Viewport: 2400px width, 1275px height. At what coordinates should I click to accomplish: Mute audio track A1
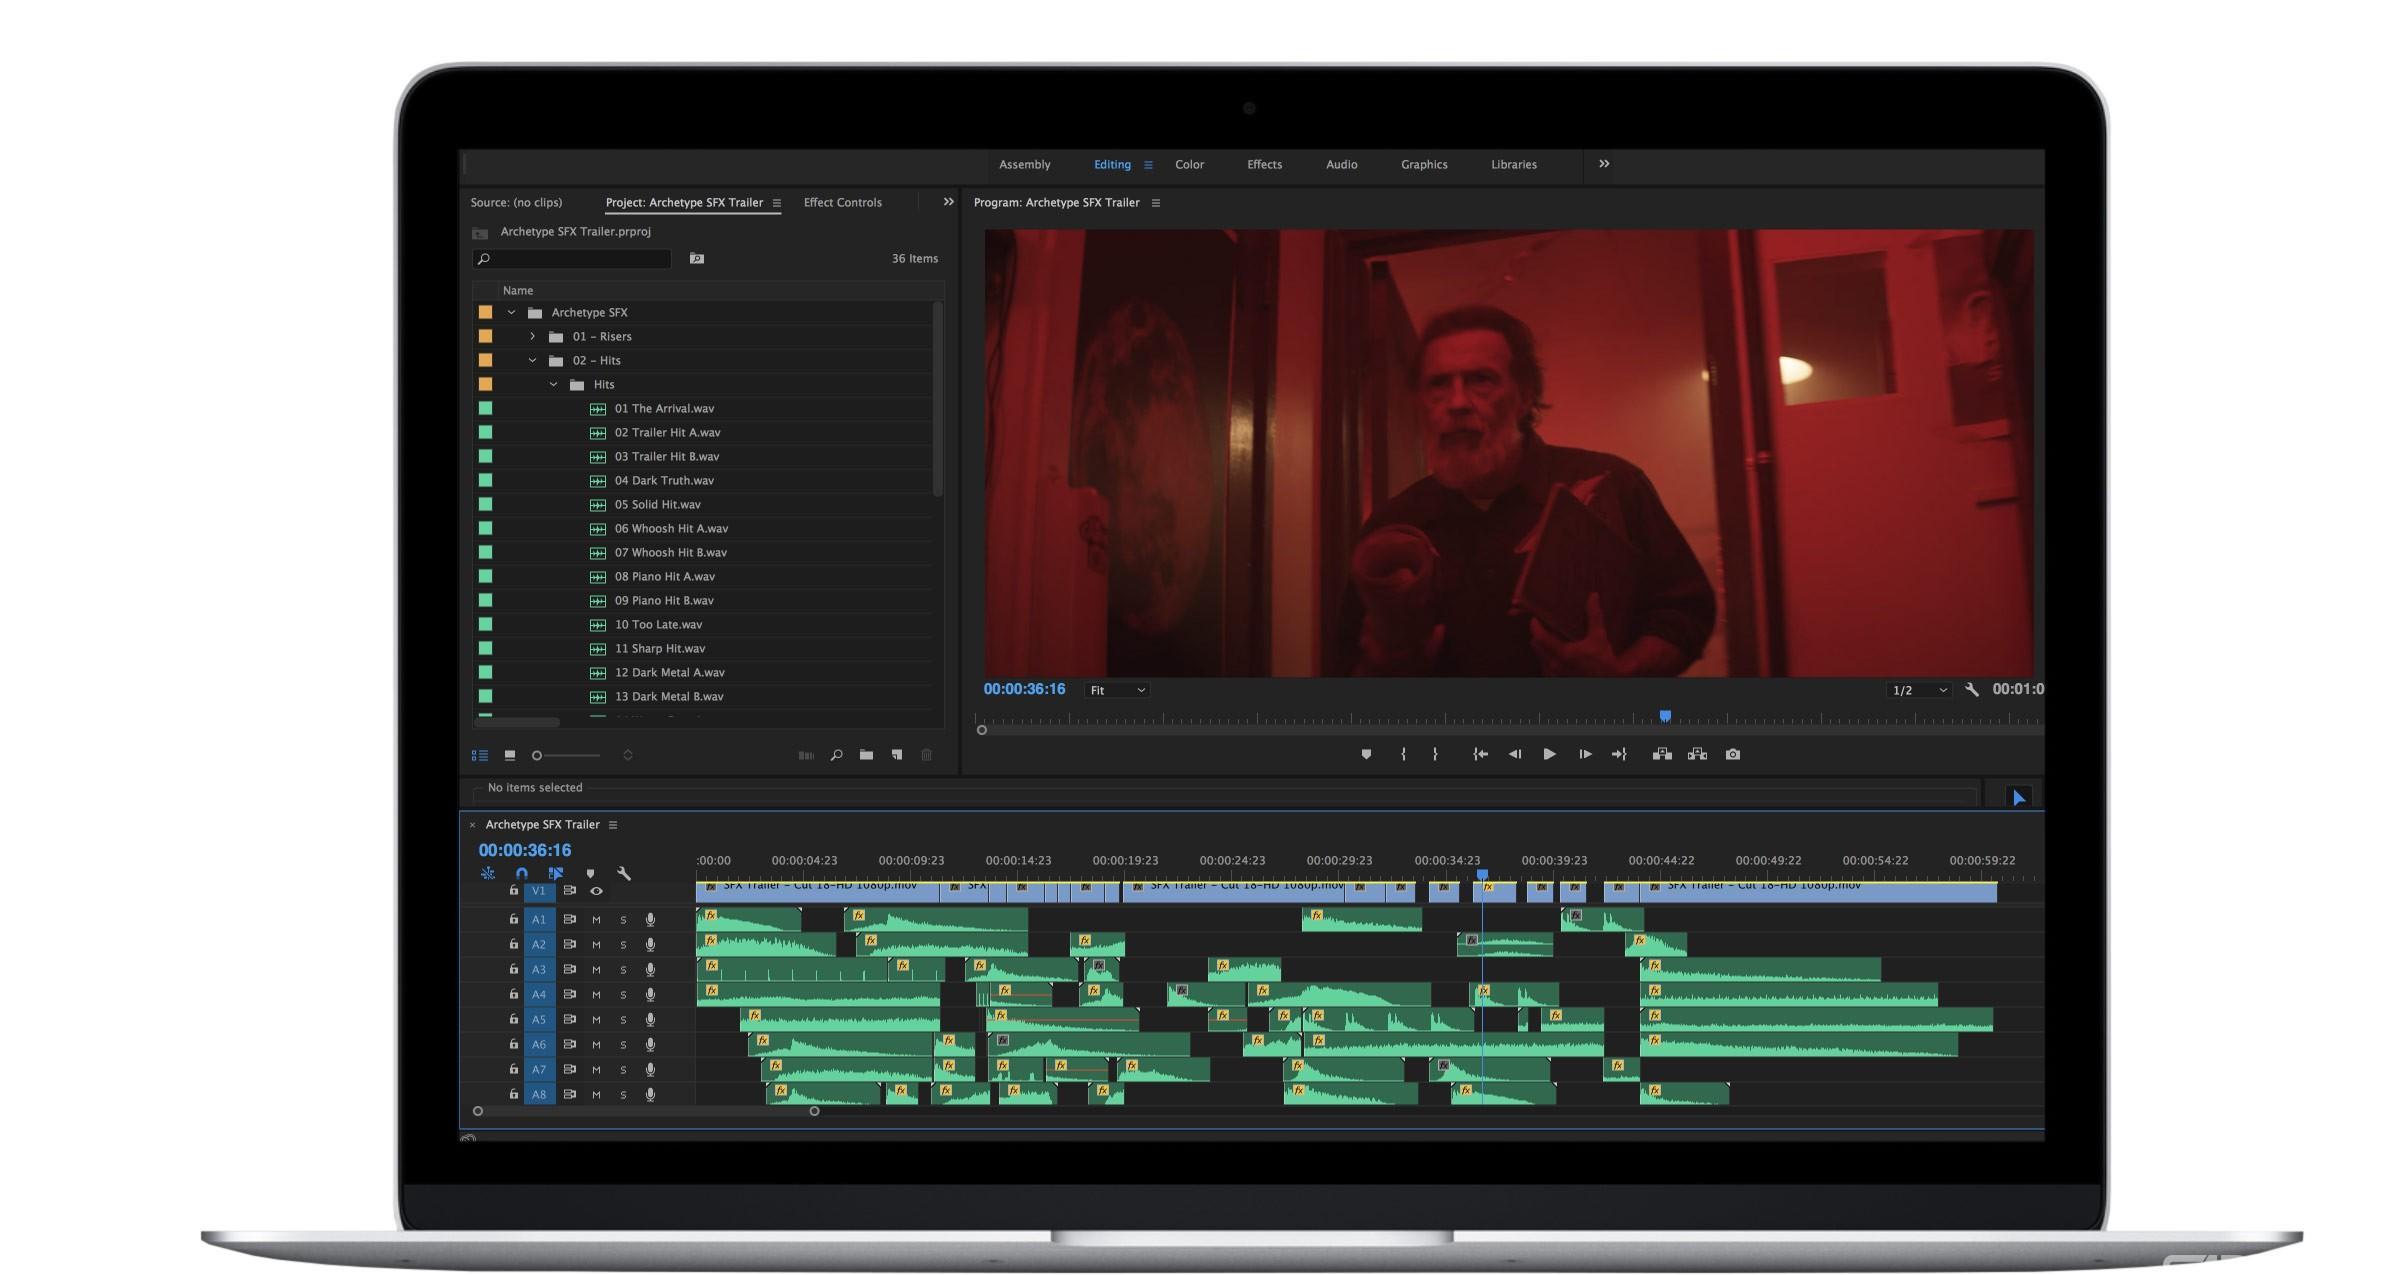596,920
